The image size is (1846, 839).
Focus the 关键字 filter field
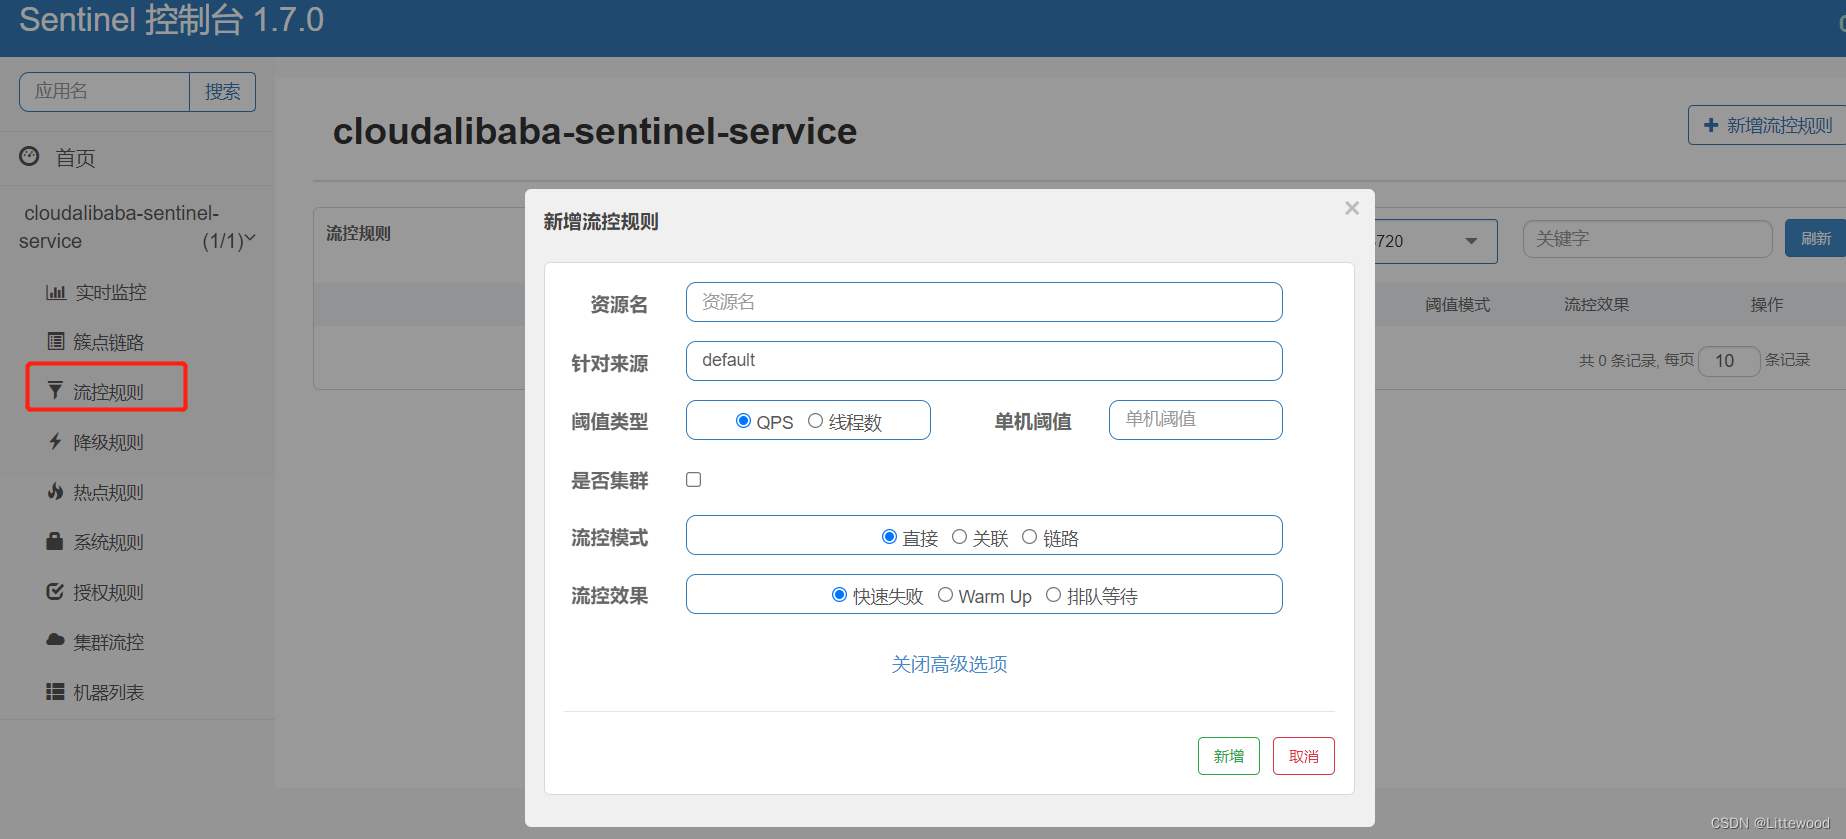click(1647, 239)
